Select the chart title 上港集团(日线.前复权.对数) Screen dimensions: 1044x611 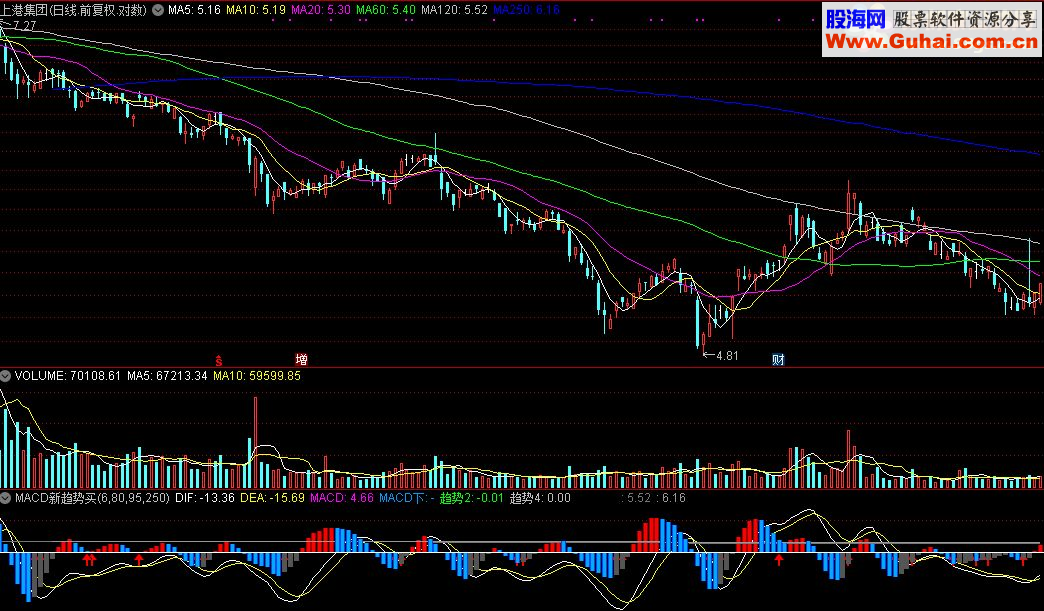[x=74, y=10]
